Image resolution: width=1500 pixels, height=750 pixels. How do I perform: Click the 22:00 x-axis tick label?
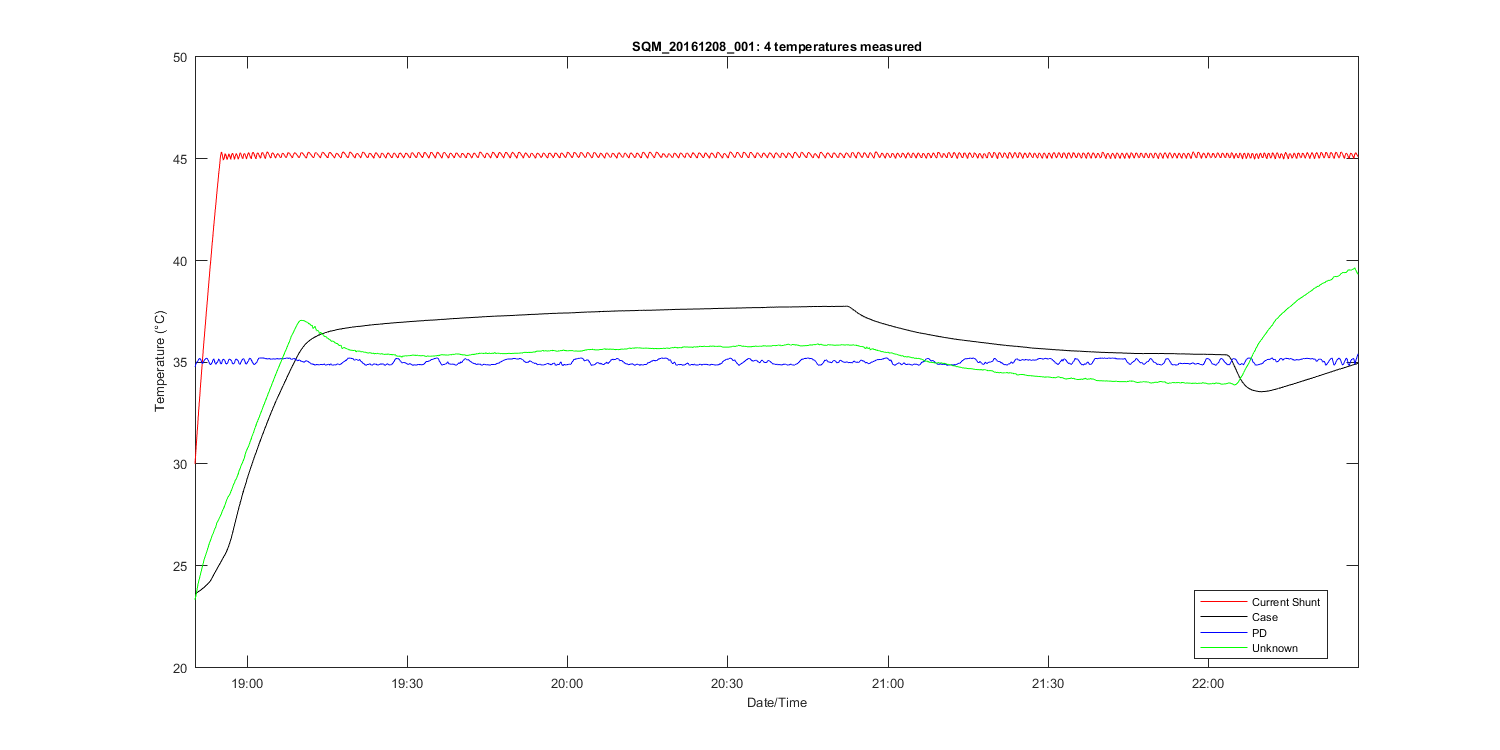pos(1208,683)
